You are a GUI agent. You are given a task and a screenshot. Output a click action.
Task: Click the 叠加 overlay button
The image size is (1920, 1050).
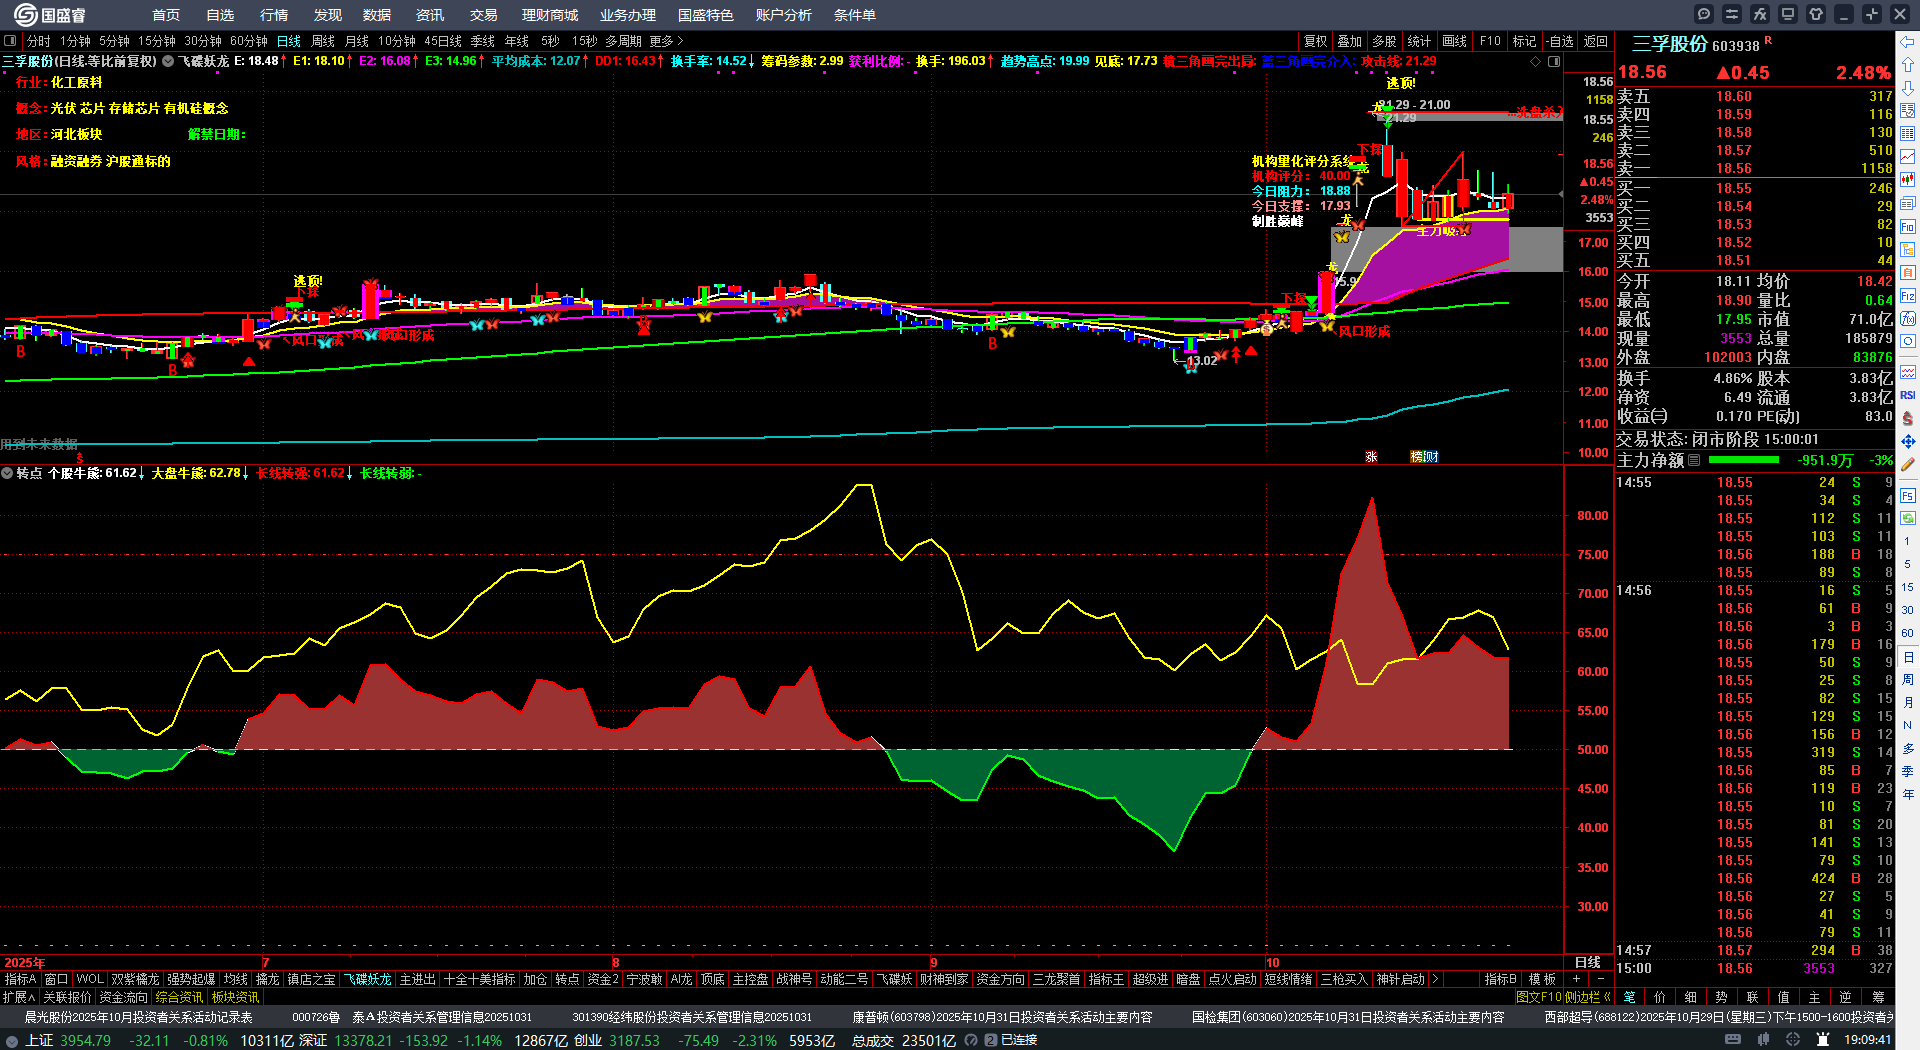click(x=1350, y=41)
